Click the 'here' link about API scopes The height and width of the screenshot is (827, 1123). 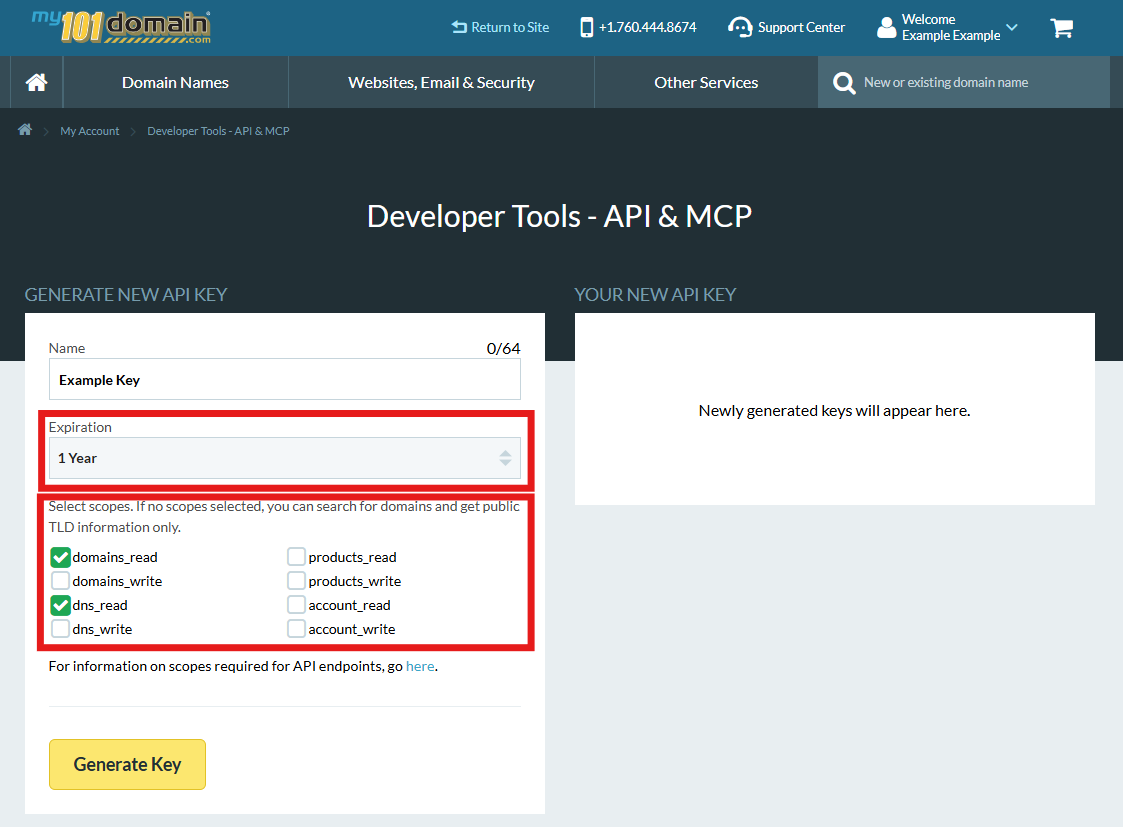pos(420,665)
